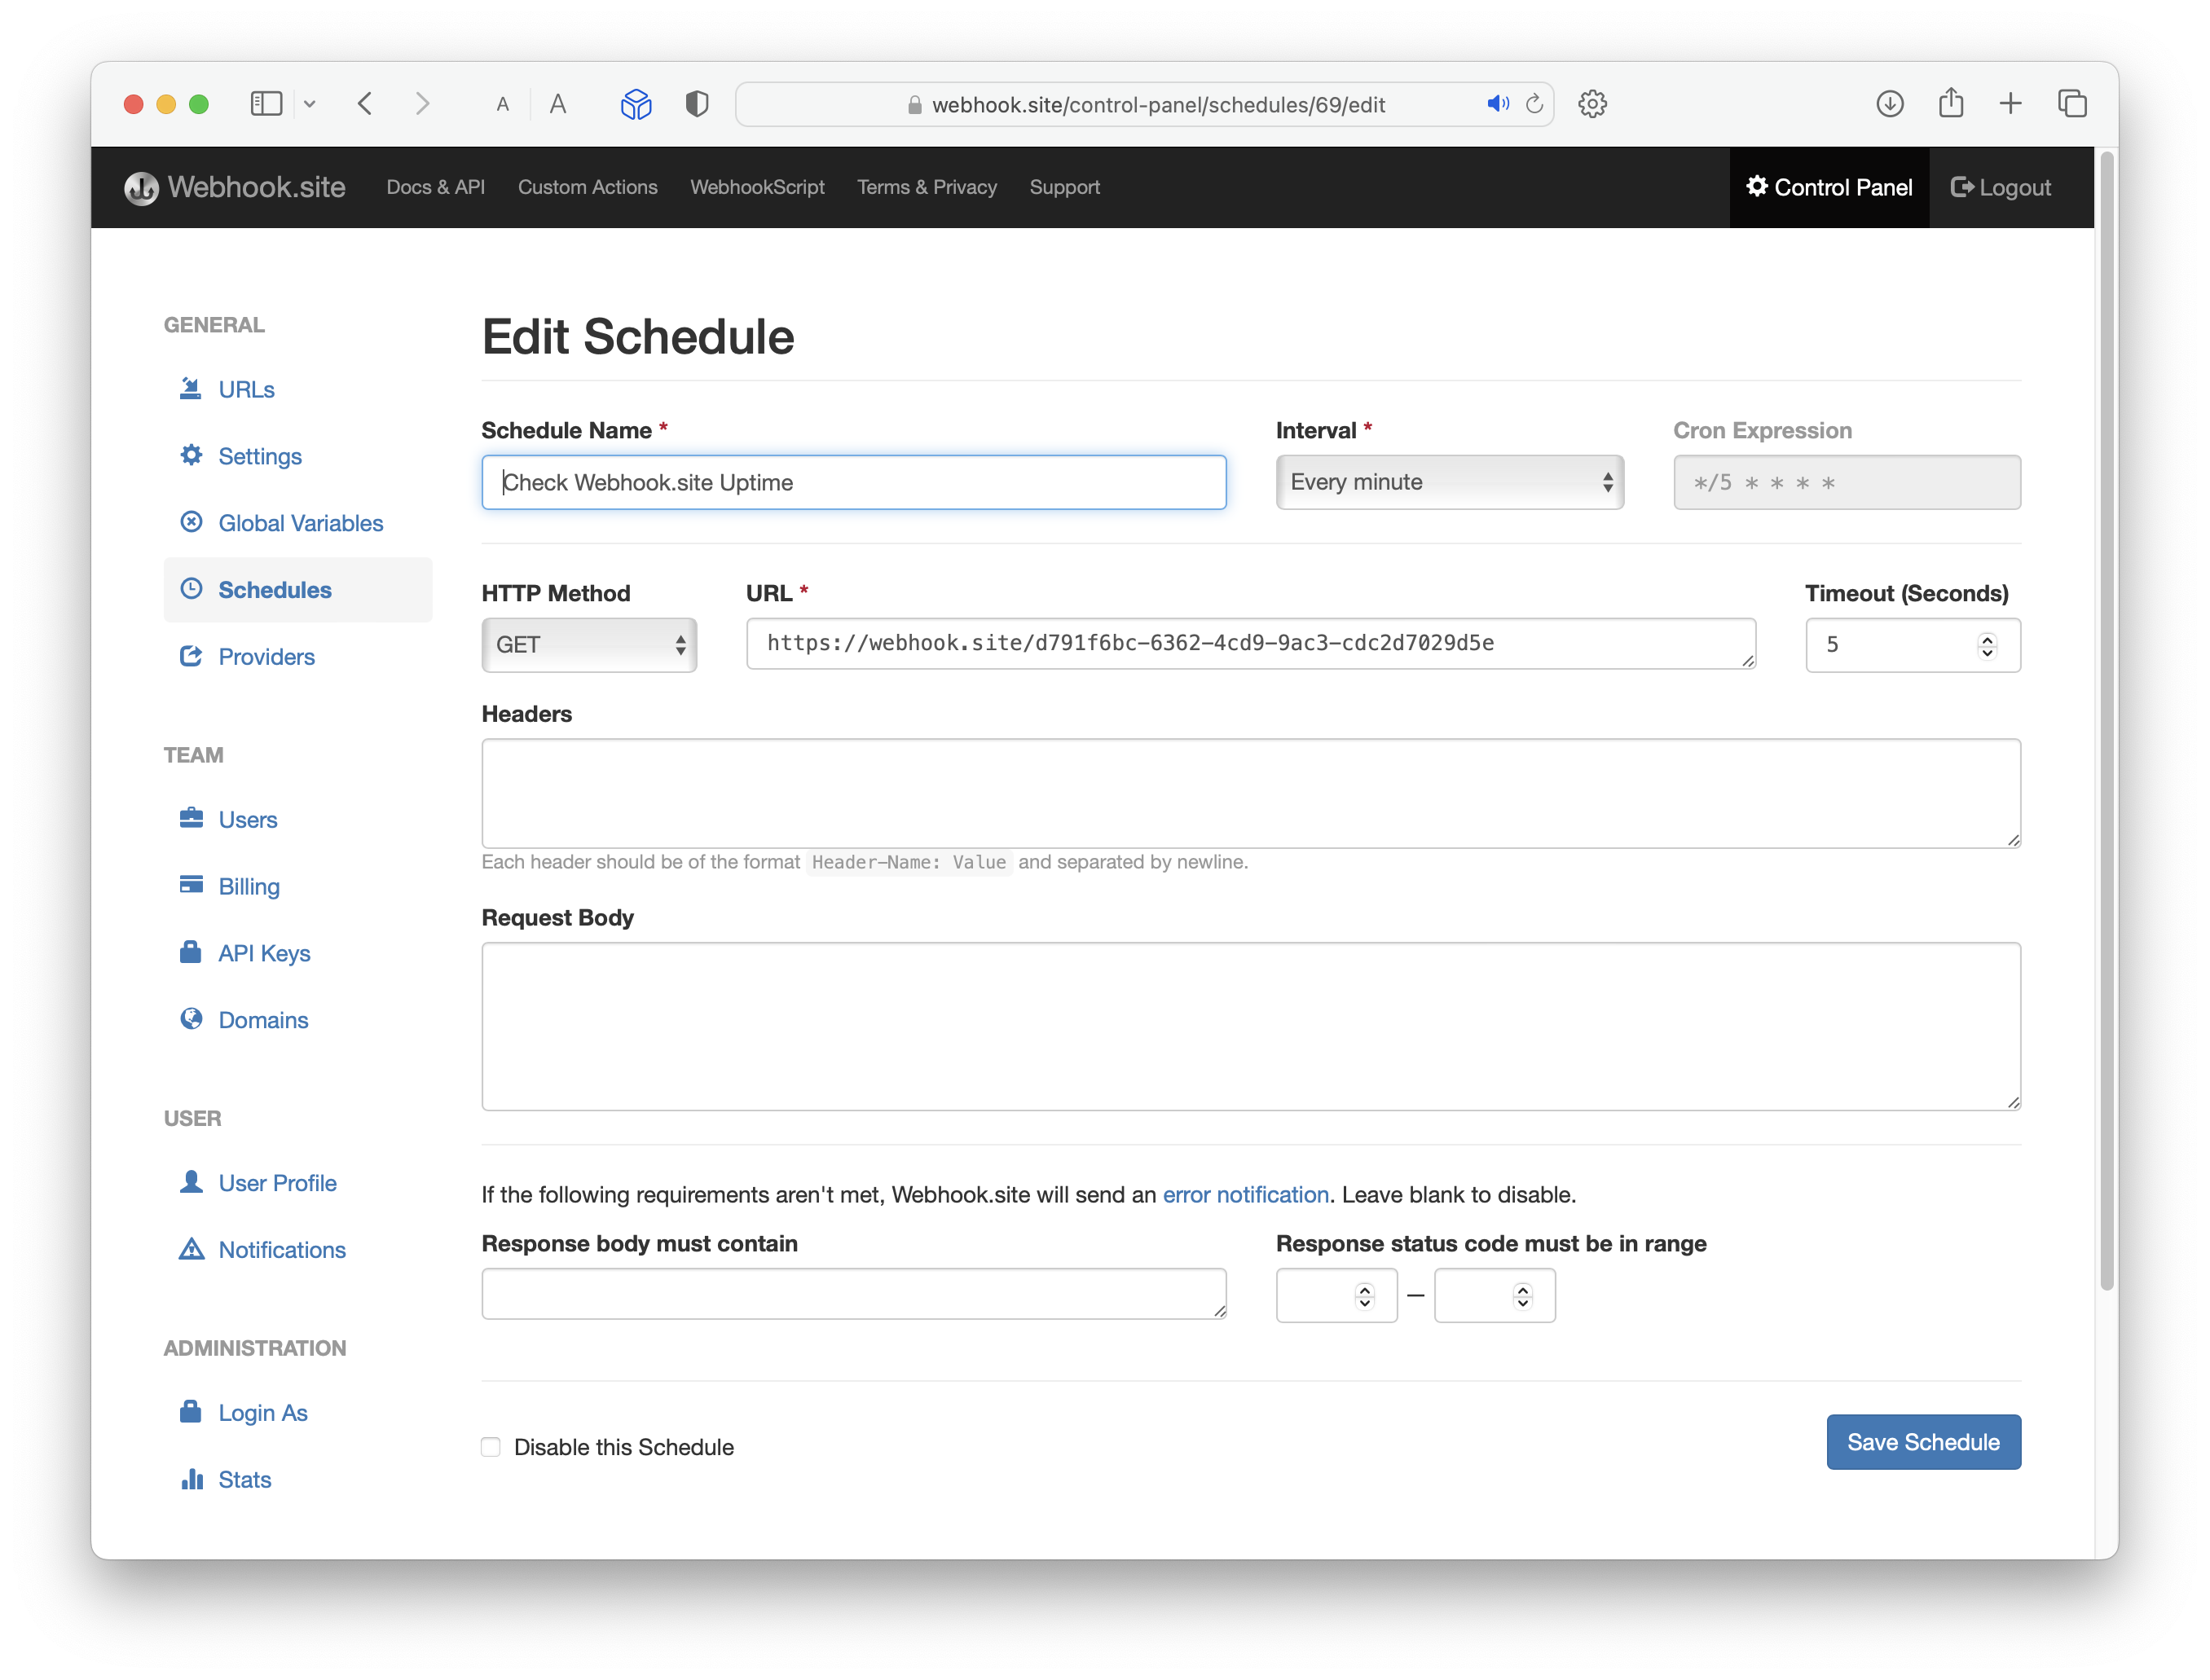This screenshot has height=1680, width=2210.
Task: Click Save Schedule button
Action: click(x=1922, y=1442)
